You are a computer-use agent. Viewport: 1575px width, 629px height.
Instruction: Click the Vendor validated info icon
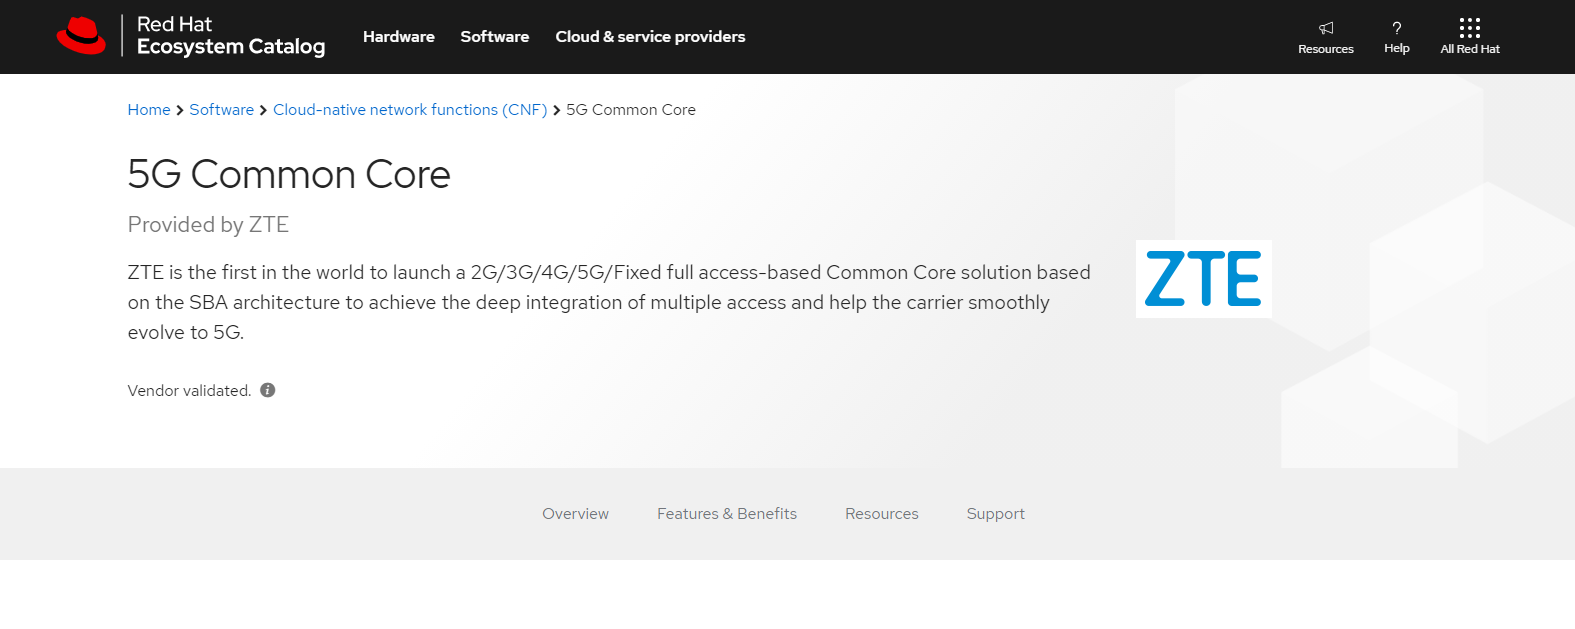coord(268,390)
